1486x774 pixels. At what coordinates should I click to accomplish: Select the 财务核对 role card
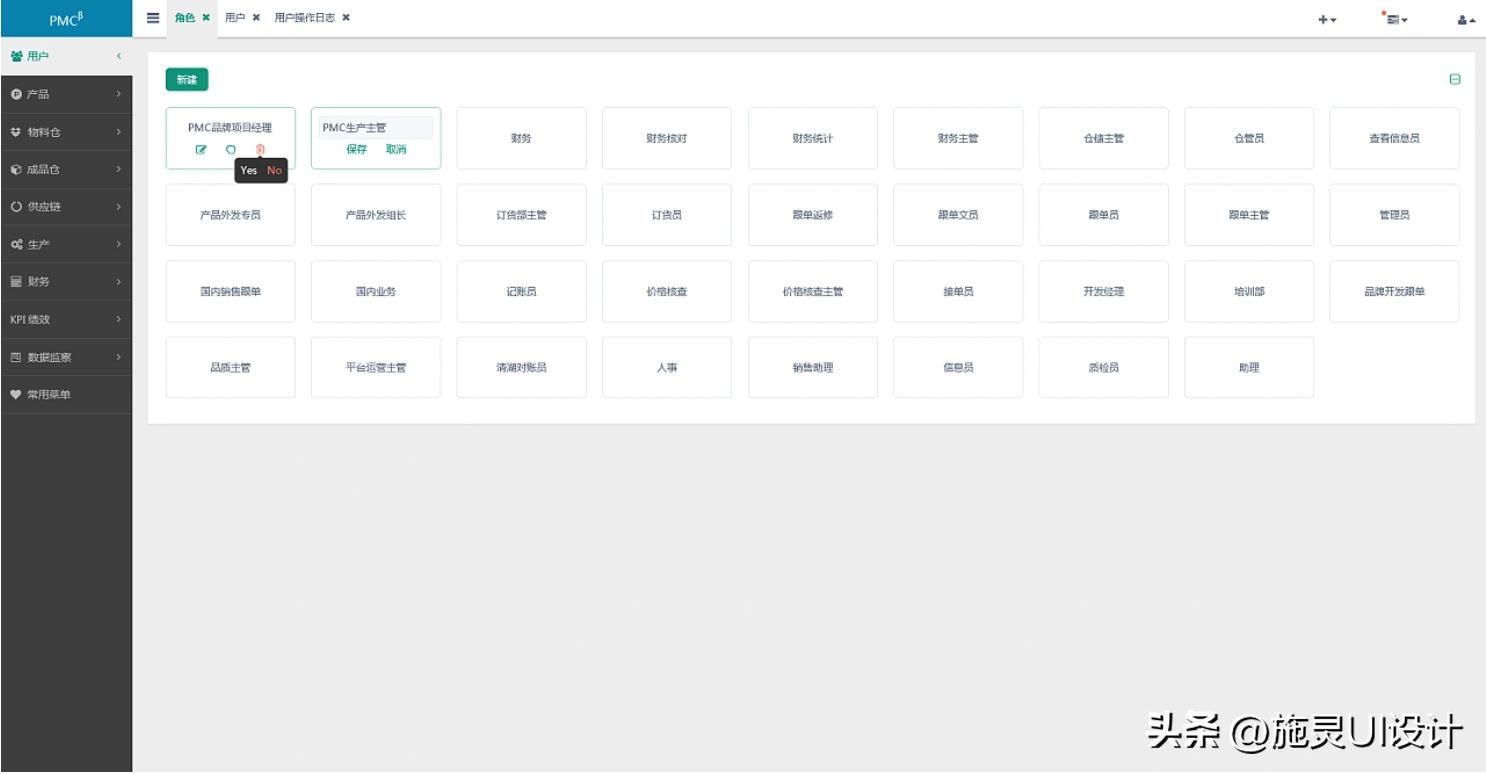(667, 138)
